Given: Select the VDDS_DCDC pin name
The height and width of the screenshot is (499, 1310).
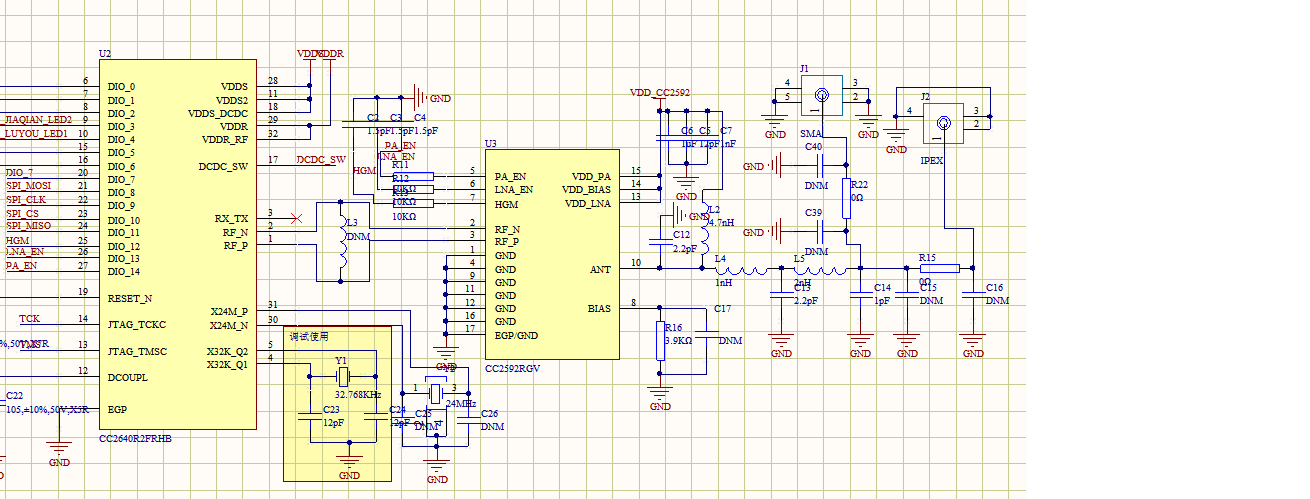Looking at the screenshot, I should pos(218,113).
